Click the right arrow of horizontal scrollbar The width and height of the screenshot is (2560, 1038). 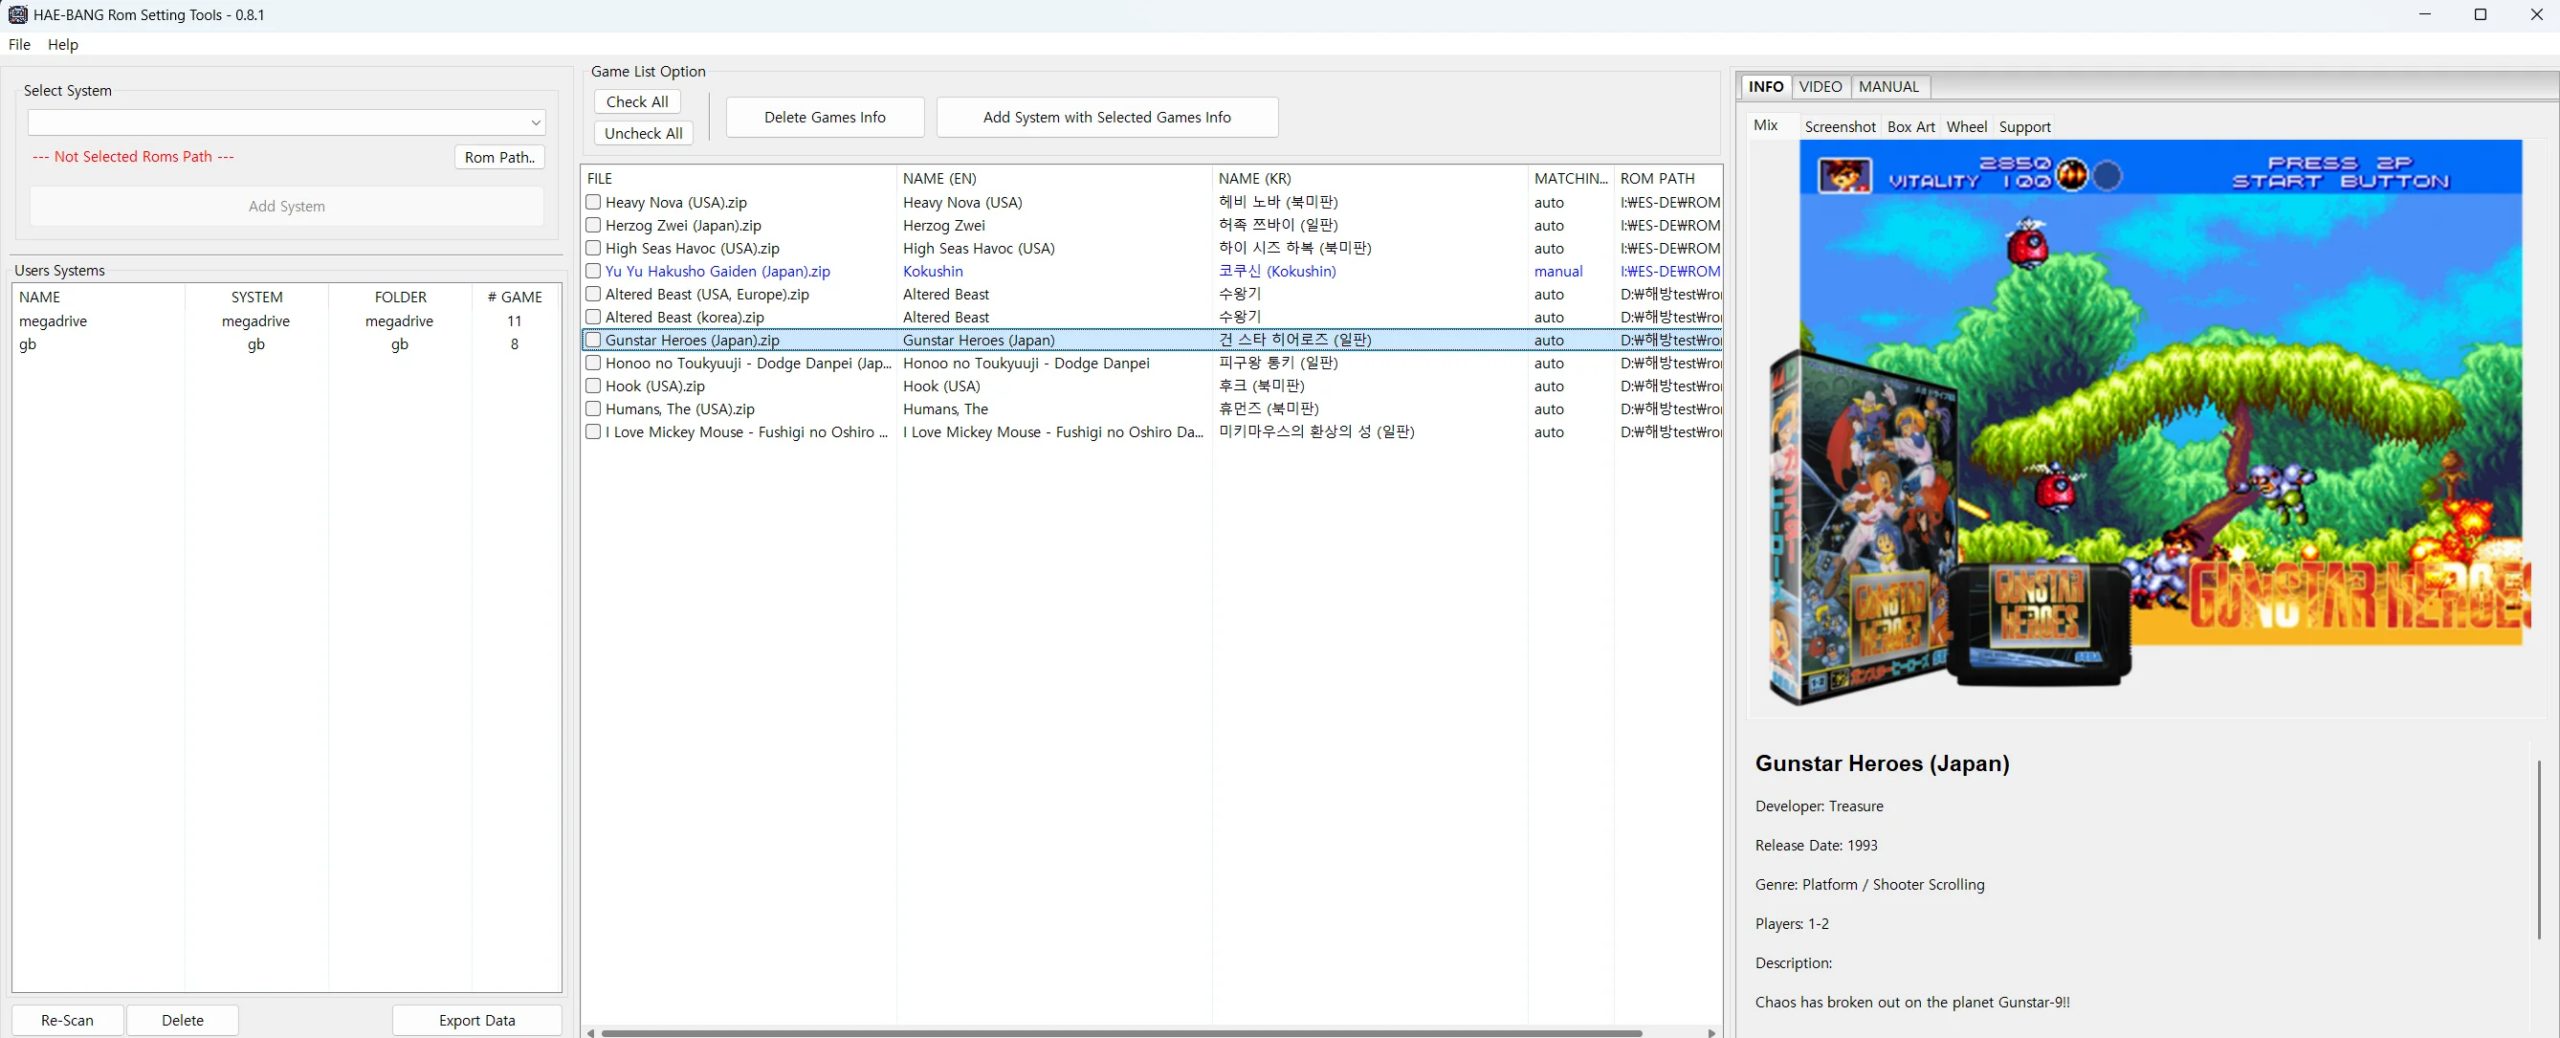(x=1711, y=1033)
